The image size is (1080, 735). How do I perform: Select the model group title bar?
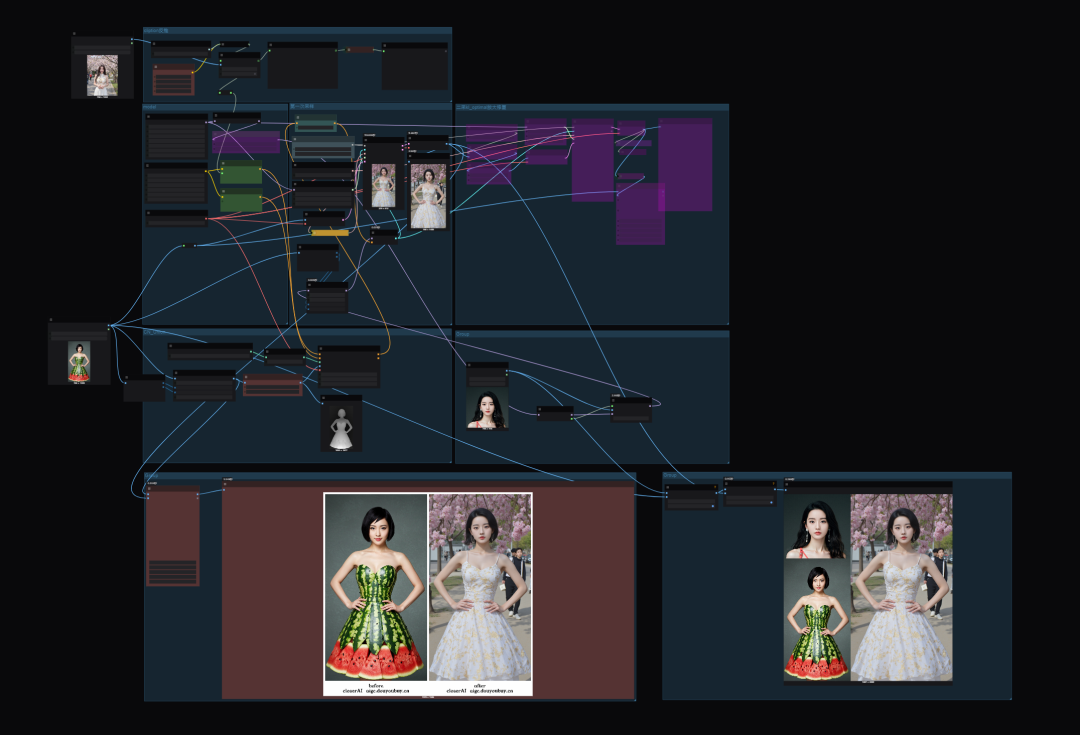click(x=215, y=107)
